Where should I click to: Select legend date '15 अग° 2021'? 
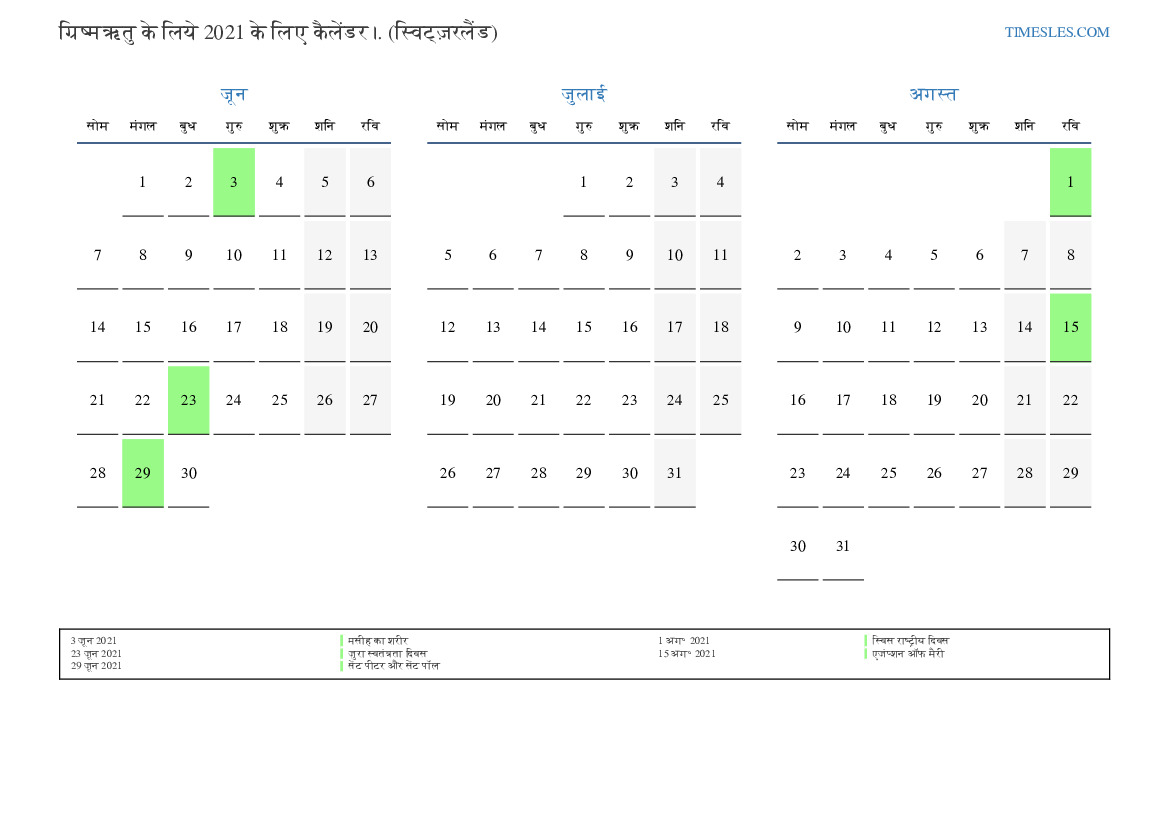pos(687,654)
